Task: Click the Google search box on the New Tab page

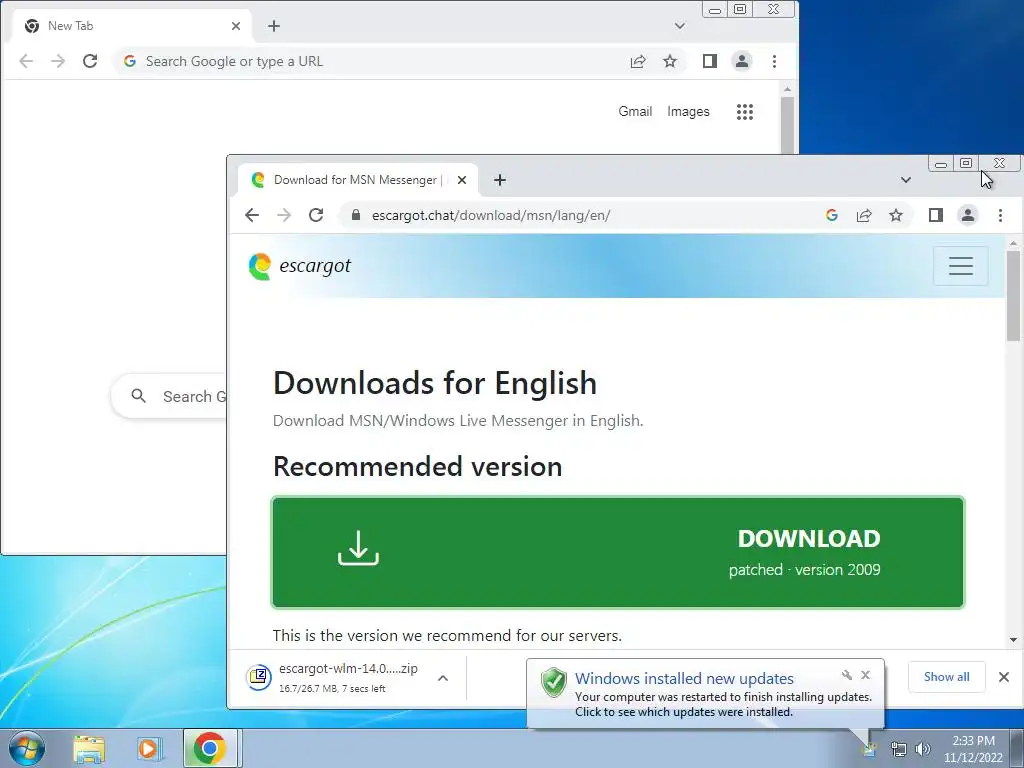Action: point(170,396)
